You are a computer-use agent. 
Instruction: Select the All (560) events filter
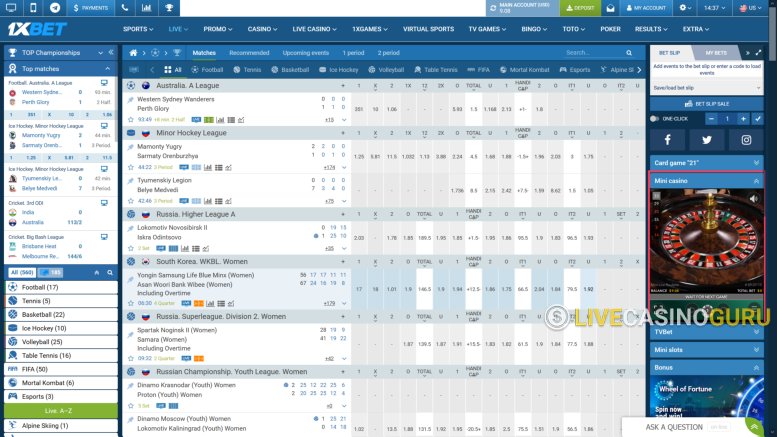click(x=22, y=273)
